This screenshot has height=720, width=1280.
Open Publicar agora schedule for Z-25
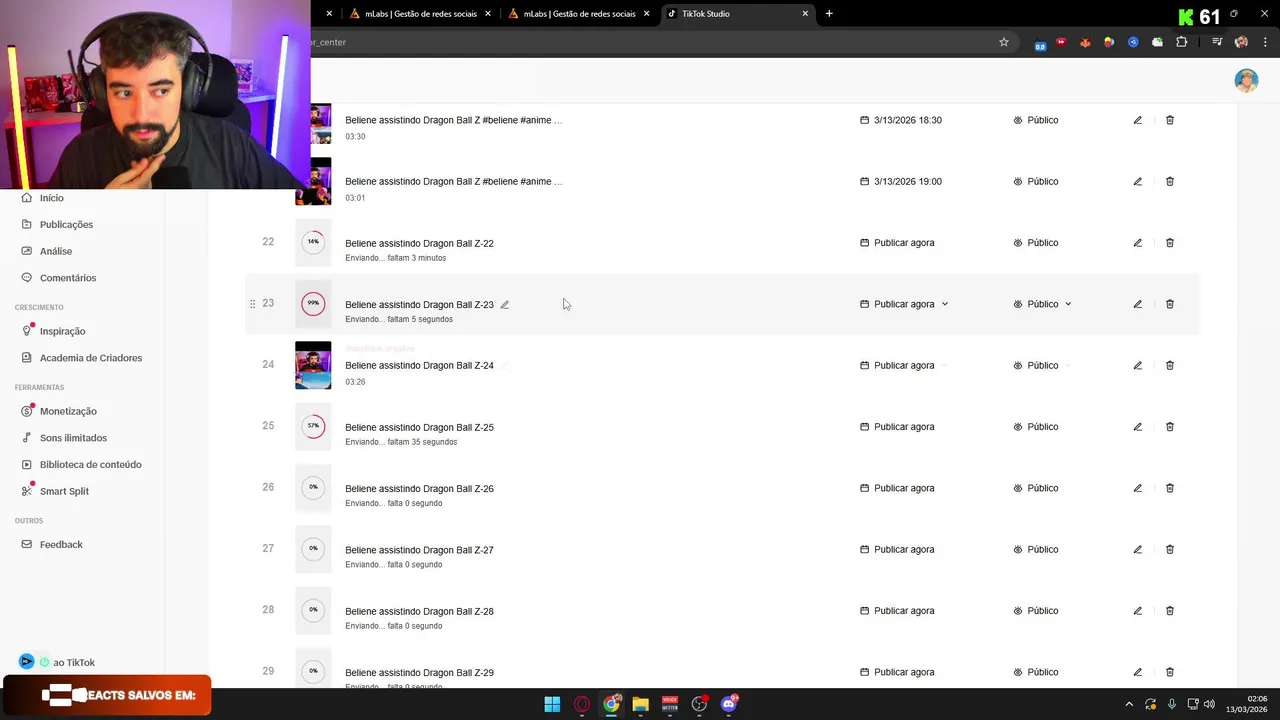tap(897, 427)
